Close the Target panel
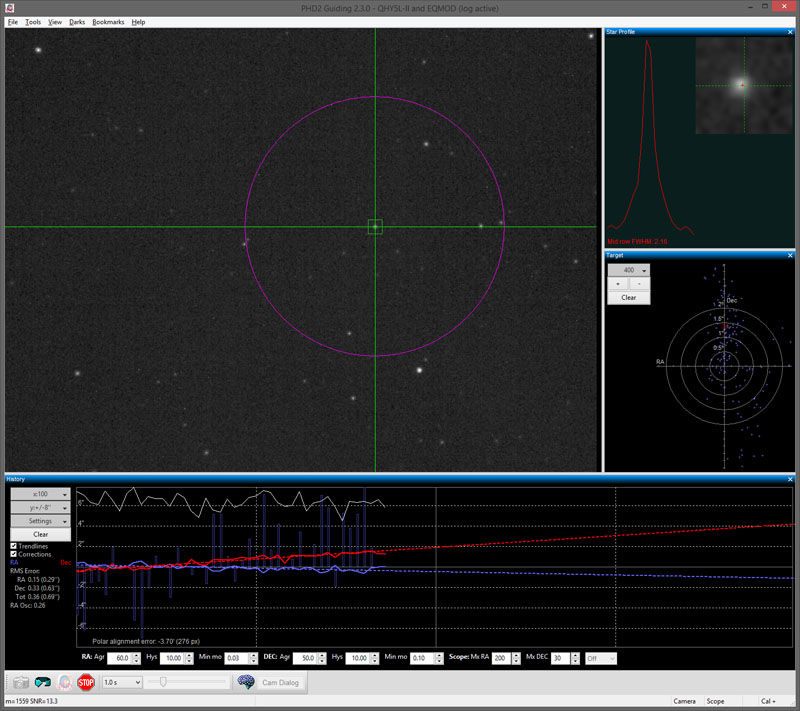This screenshot has width=800, height=711. pos(790,255)
